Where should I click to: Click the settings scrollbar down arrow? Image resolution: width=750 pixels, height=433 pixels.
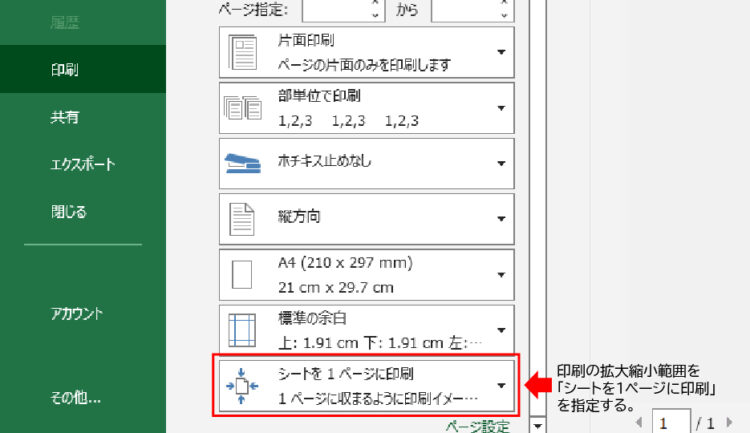click(538, 426)
